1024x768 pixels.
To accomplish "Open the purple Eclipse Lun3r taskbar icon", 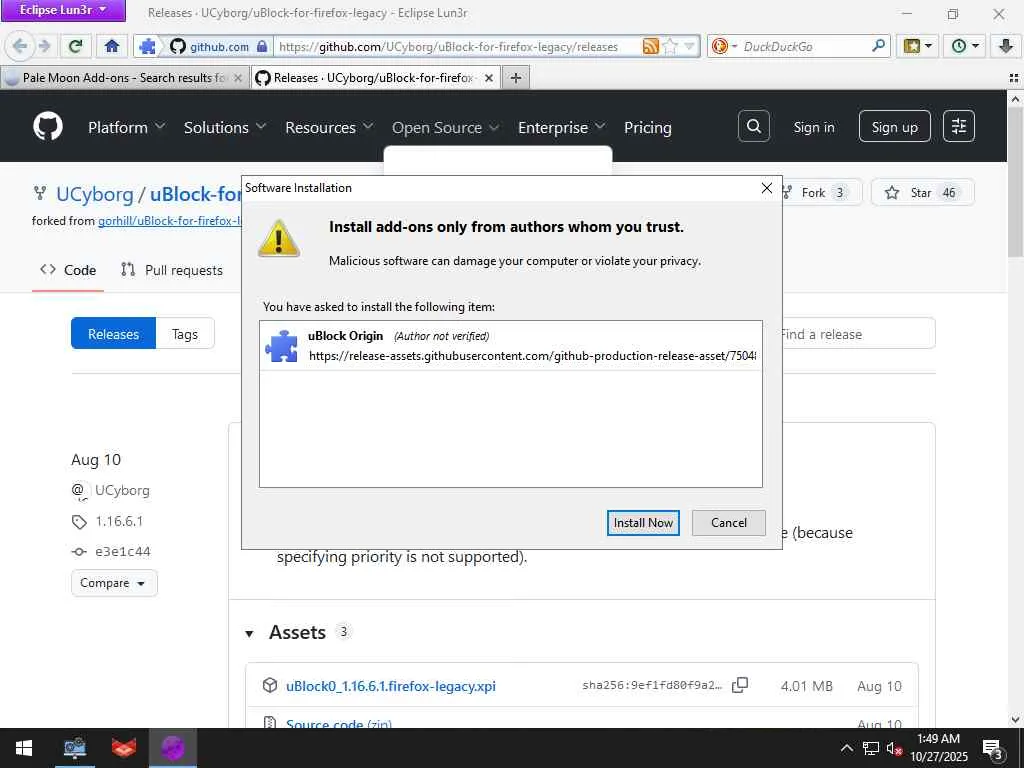I will pos(172,748).
